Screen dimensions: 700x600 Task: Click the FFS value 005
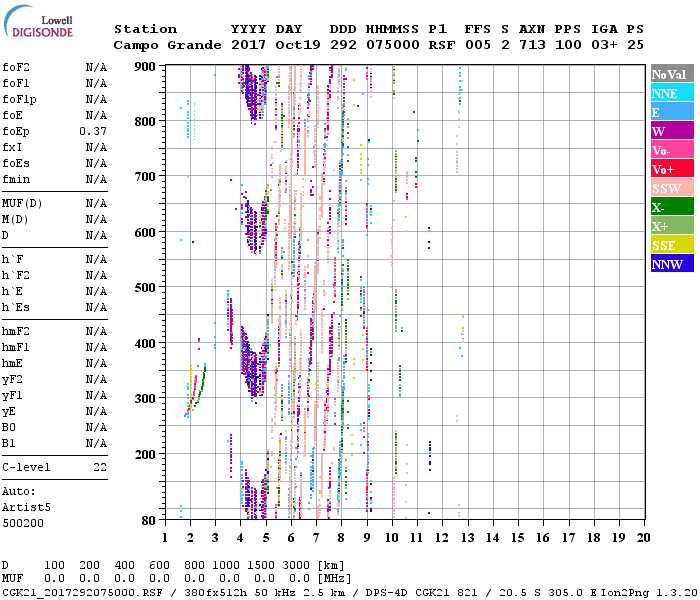pos(478,45)
